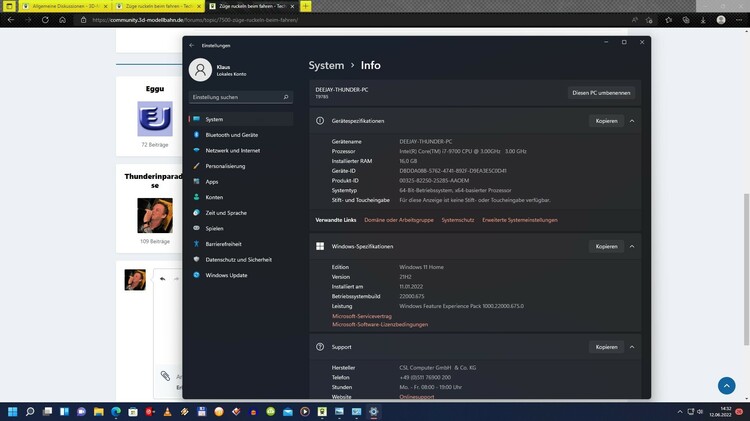Viewport: 750px width, 421px height.
Task: Switch to the second Züge ruckeln browser tab
Action: click(158, 6)
